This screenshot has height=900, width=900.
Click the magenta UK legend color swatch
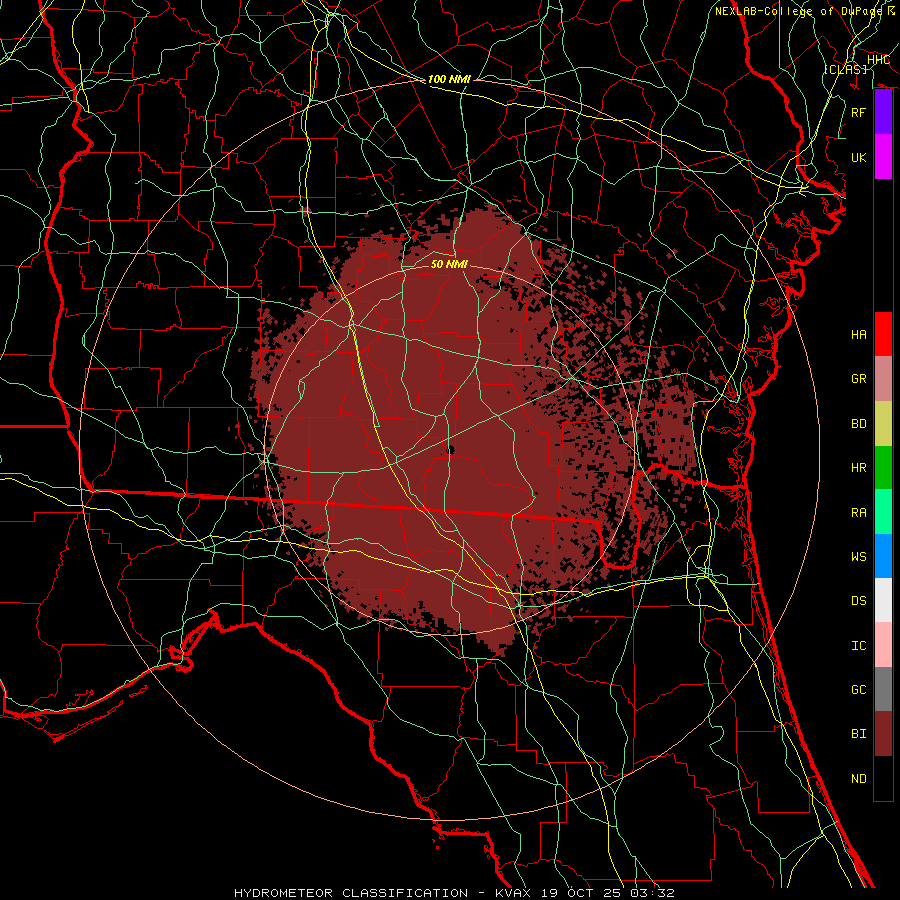[883, 157]
